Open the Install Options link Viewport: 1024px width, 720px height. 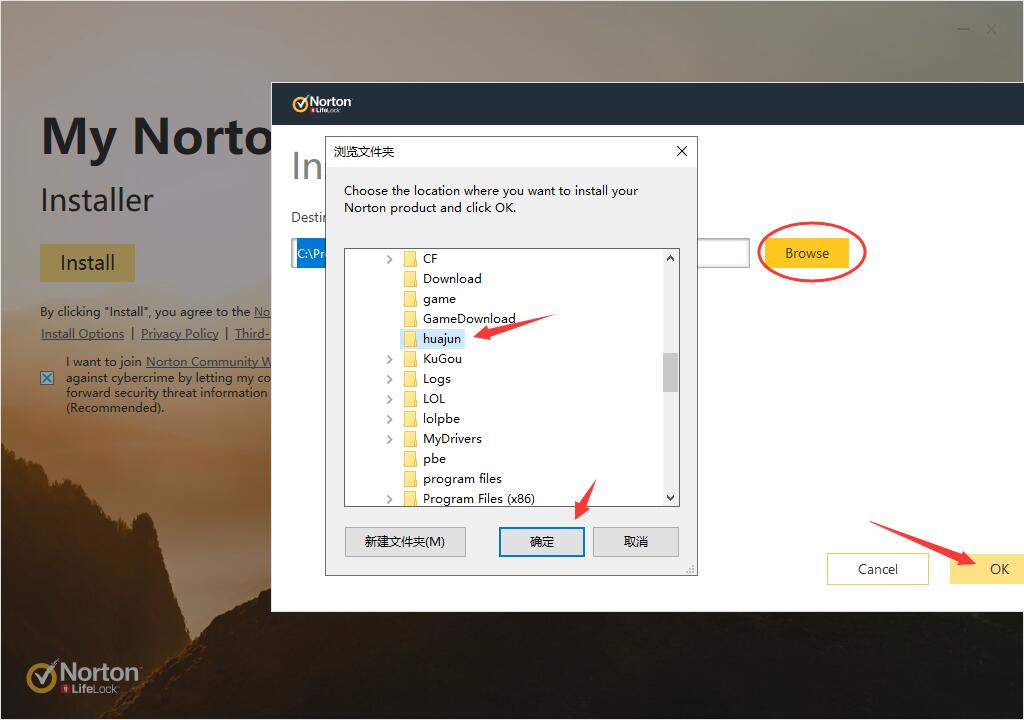pyautogui.click(x=82, y=333)
